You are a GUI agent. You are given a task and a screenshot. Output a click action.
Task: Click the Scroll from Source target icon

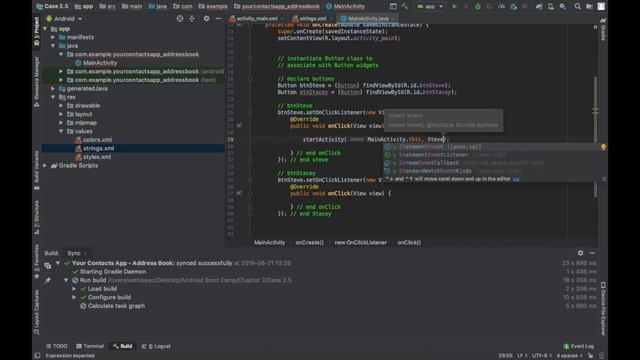180,19
